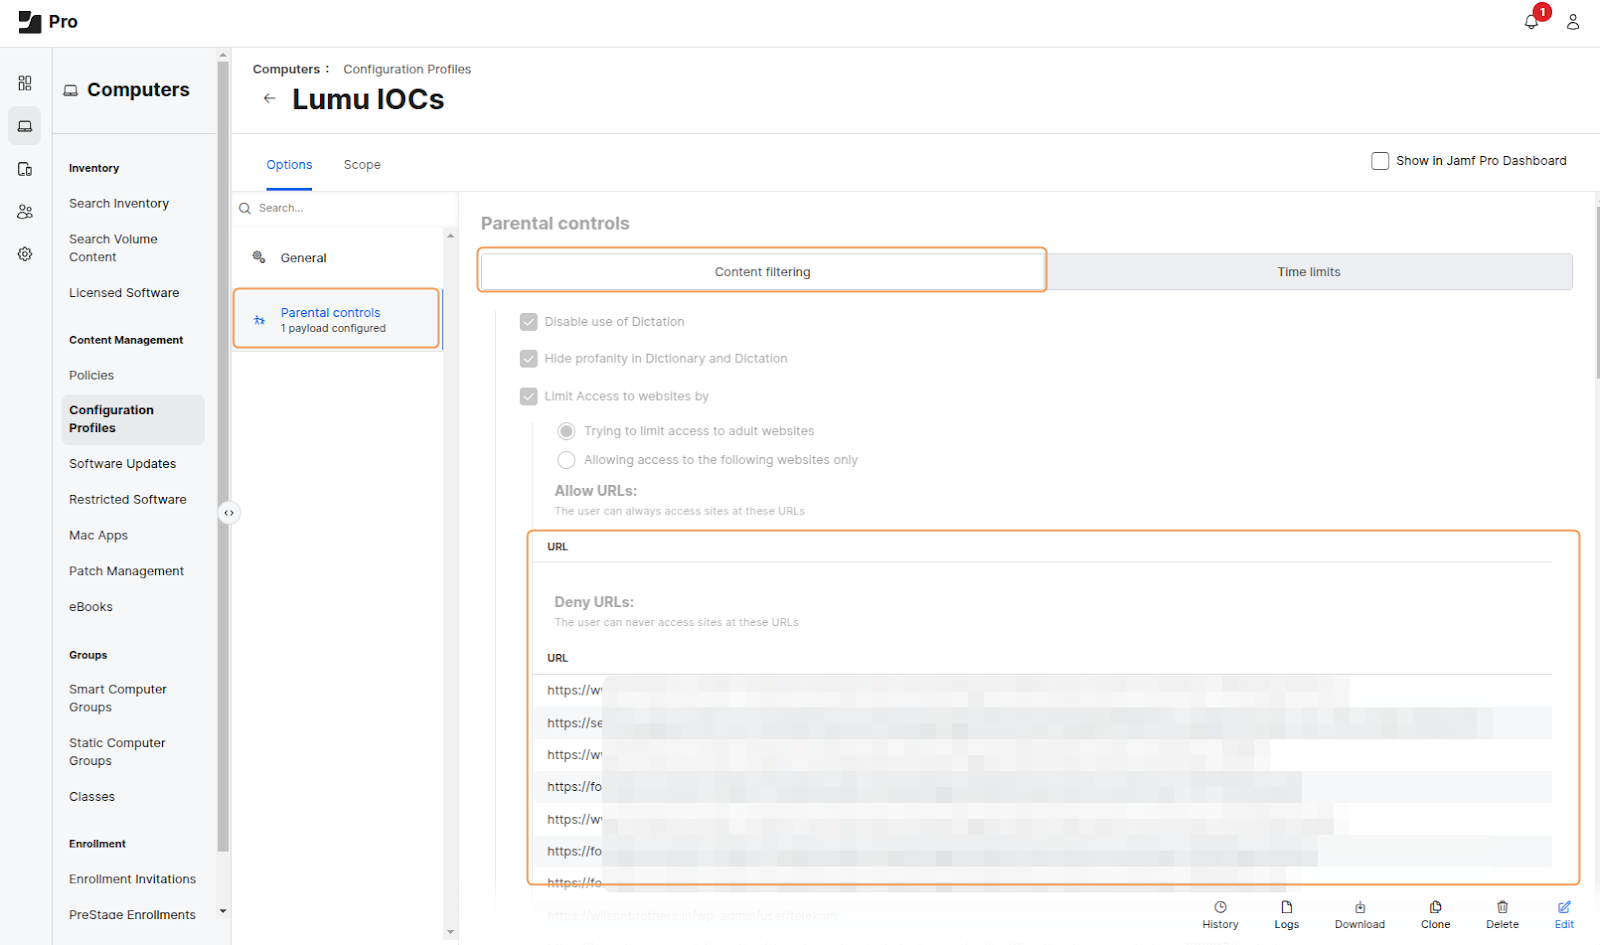This screenshot has height=945, width=1600.
Task: Select the General payload section
Action: pyautogui.click(x=303, y=258)
